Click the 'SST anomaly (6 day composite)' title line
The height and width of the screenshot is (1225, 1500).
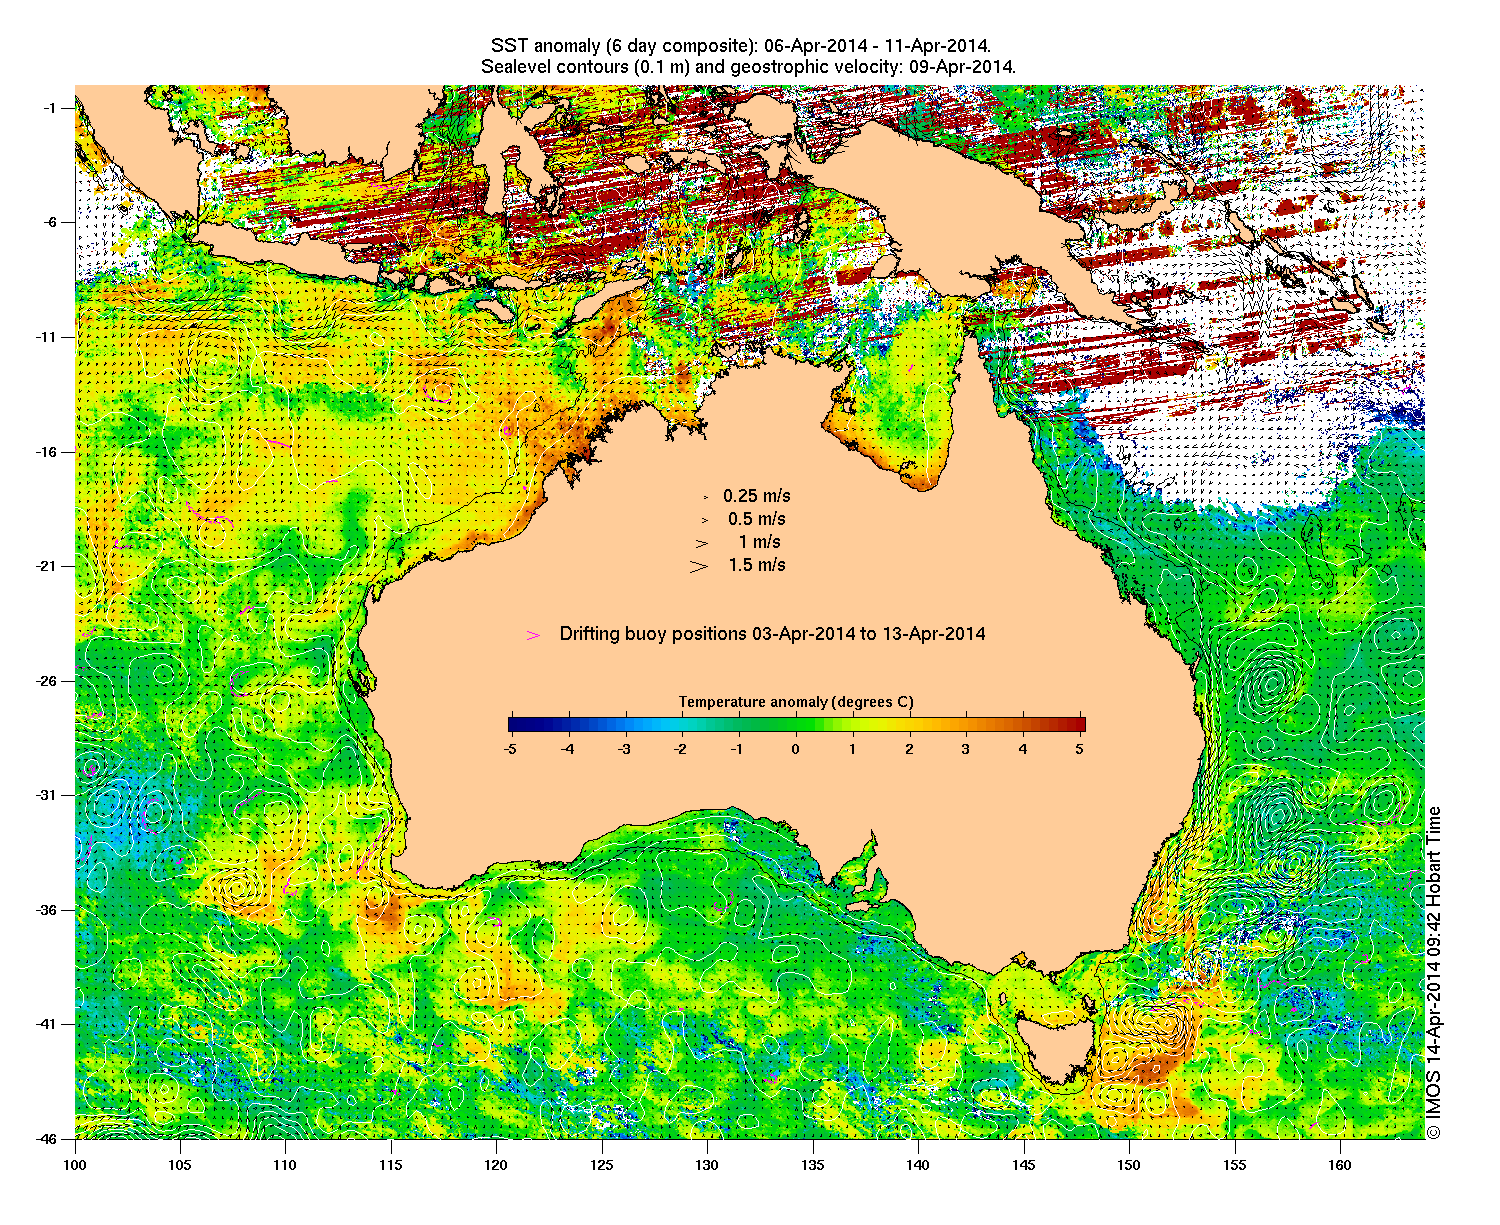(741, 46)
